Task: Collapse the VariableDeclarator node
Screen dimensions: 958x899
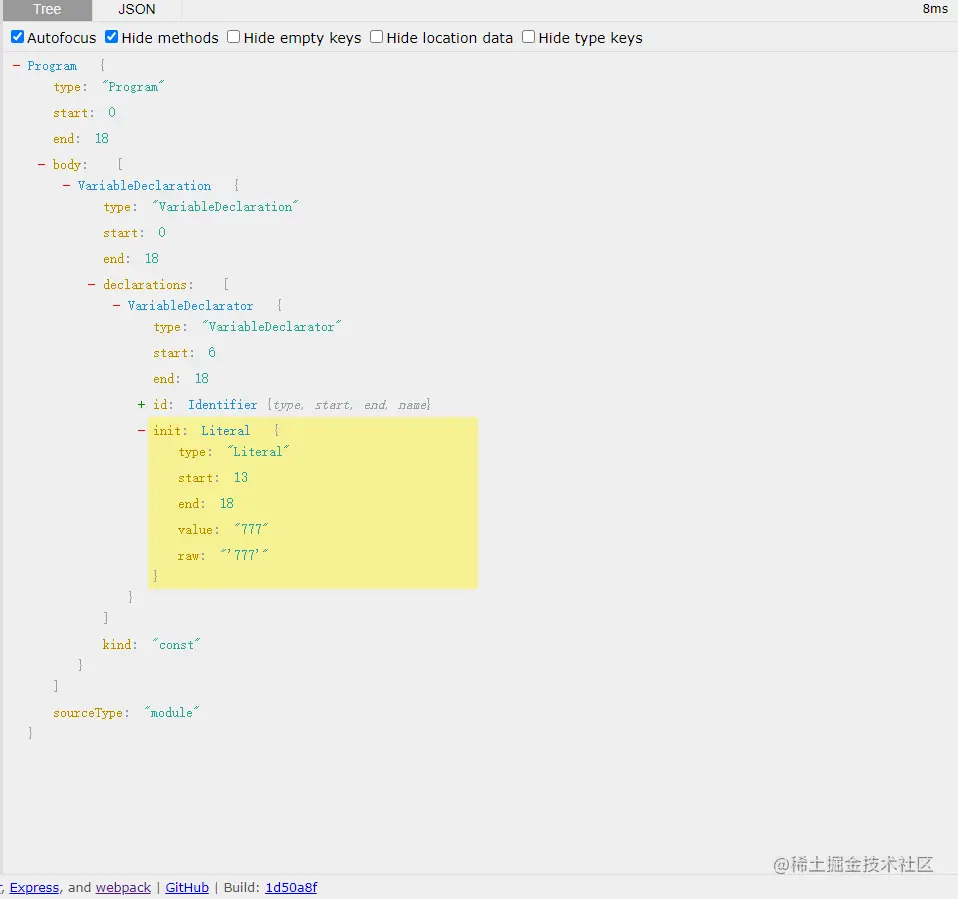Action: click(117, 305)
